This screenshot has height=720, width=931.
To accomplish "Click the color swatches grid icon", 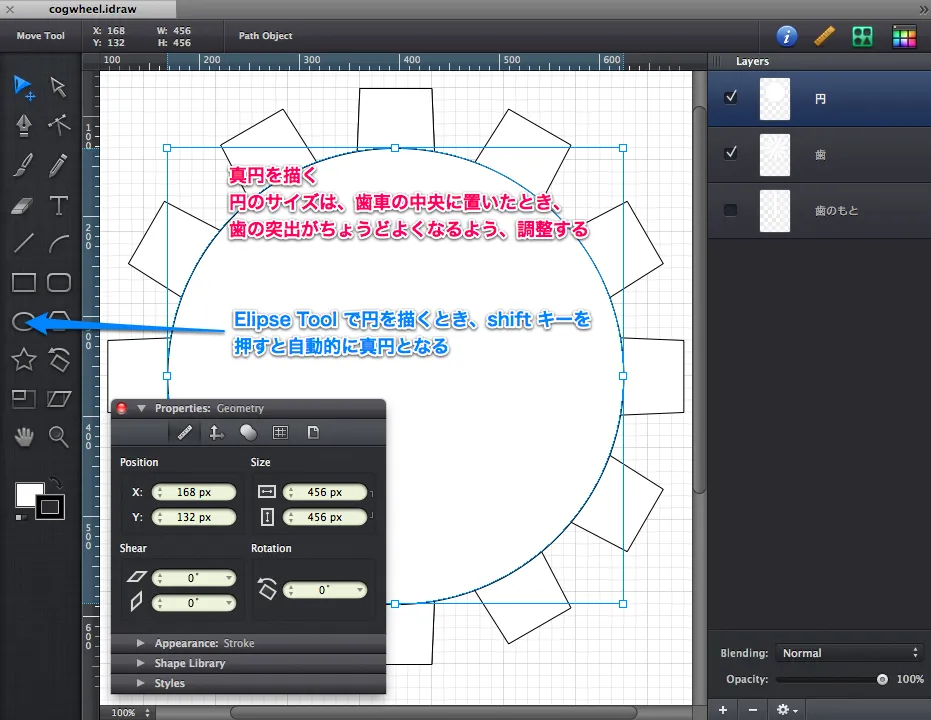I will (904, 36).
